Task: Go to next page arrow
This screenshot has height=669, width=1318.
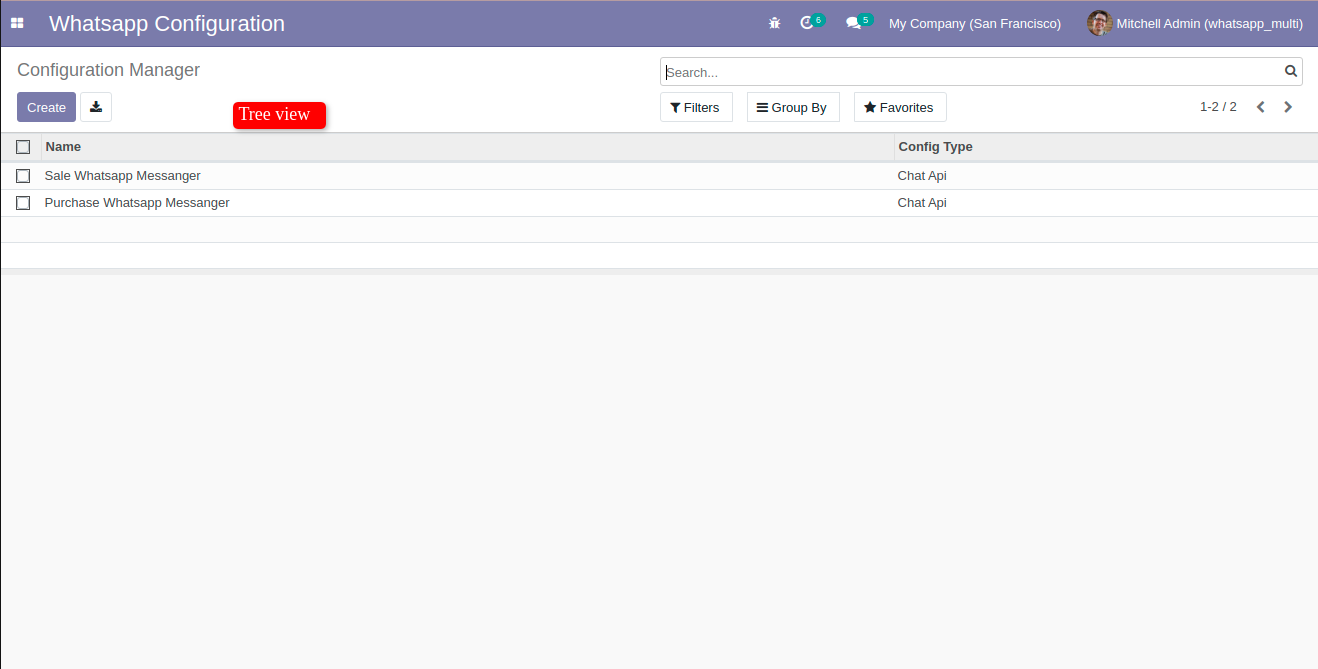Action: 1288,107
